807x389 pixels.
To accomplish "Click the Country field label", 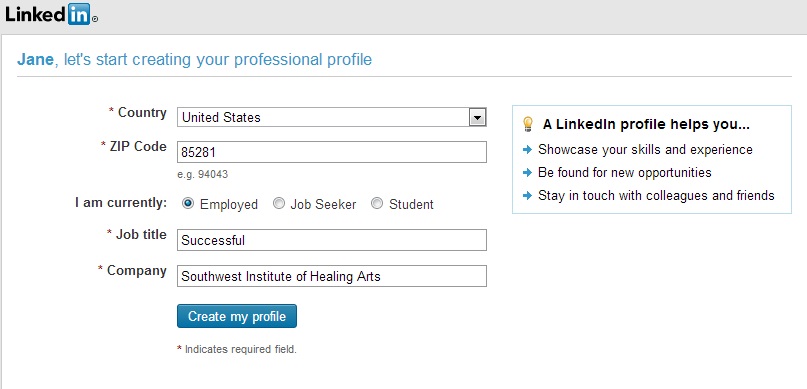I will click(142, 113).
